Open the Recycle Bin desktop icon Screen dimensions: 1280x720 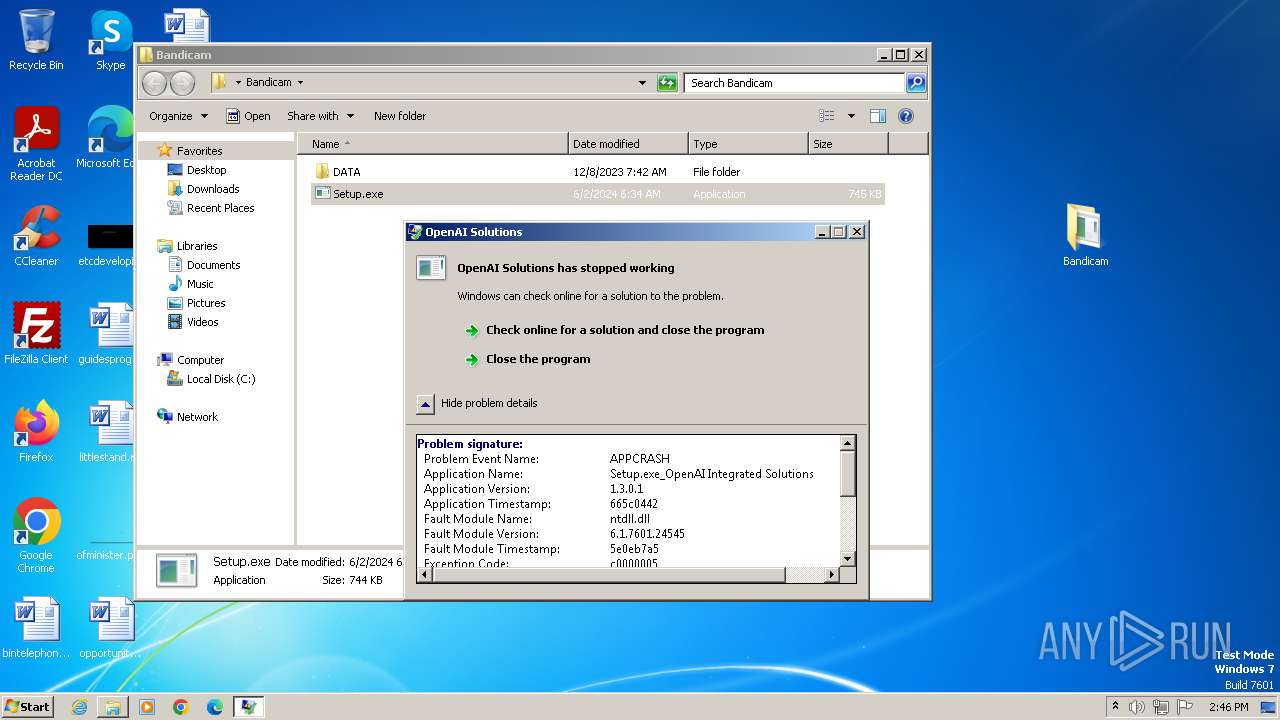36,40
